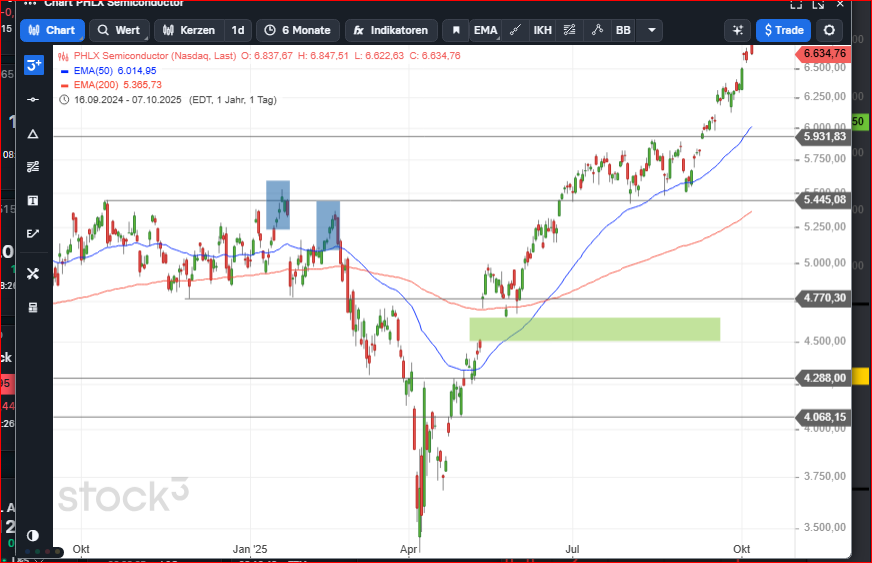
Task: Toggle the IKH Ichimoku indicator button
Action: pyautogui.click(x=542, y=30)
